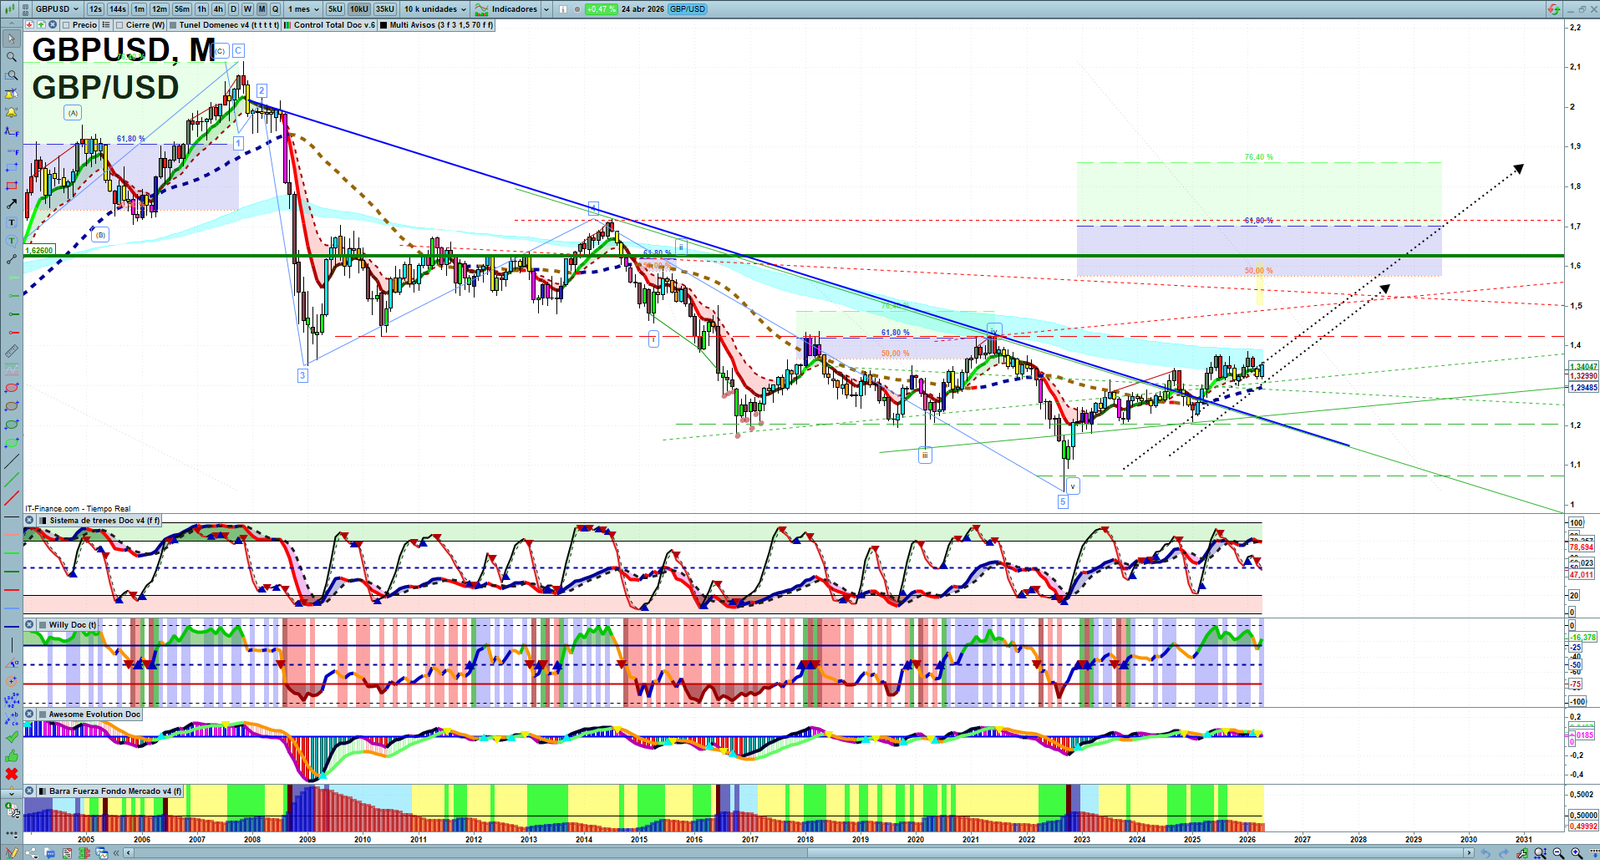Viewport: 1600px width, 860px height.
Task: Toggle the Precio checkbox
Action: [66, 25]
